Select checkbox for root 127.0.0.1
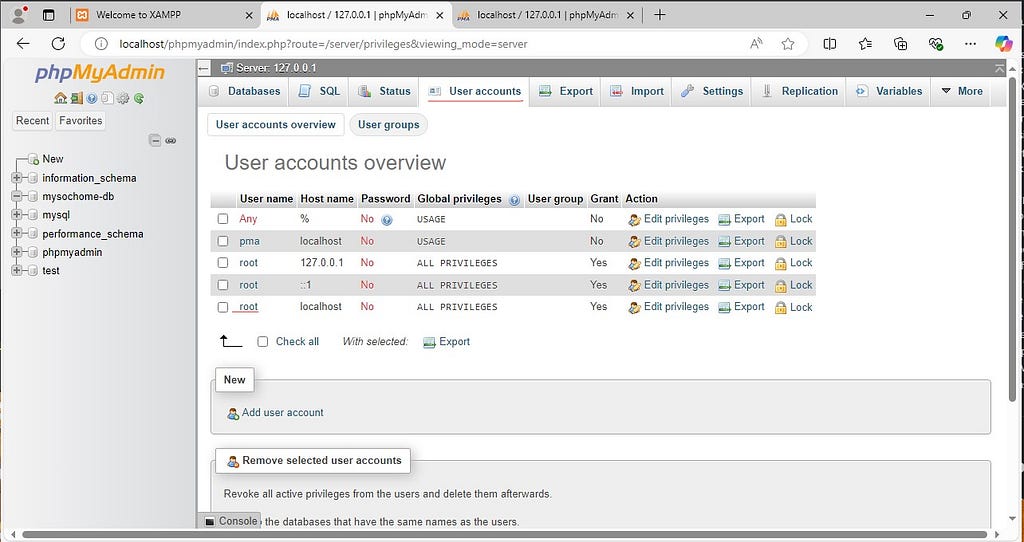Viewport: 1024px width, 542px height. coord(223,263)
